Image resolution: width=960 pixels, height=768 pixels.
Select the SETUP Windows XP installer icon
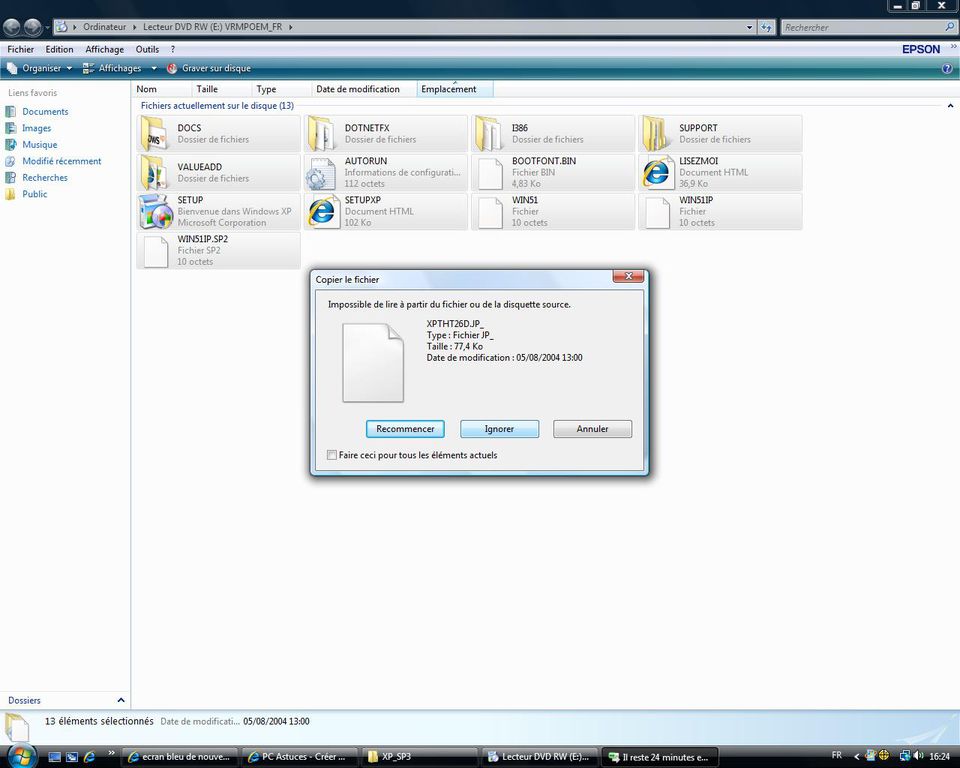[x=154, y=211]
